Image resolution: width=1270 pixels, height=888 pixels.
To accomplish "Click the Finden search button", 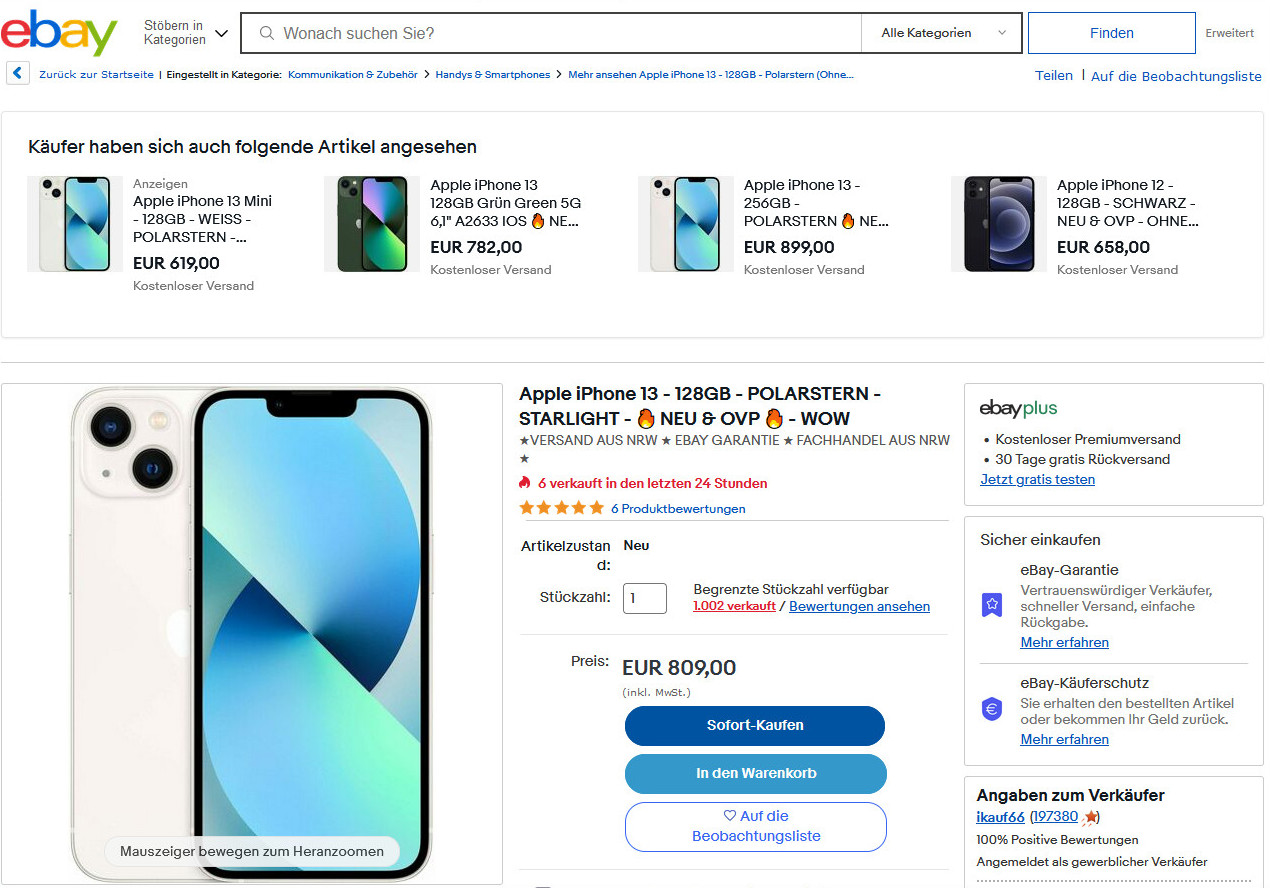I will tap(1111, 33).
